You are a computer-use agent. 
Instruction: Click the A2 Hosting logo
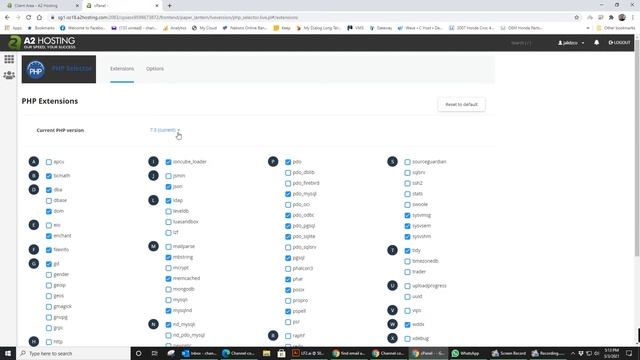pyautogui.click(x=42, y=42)
